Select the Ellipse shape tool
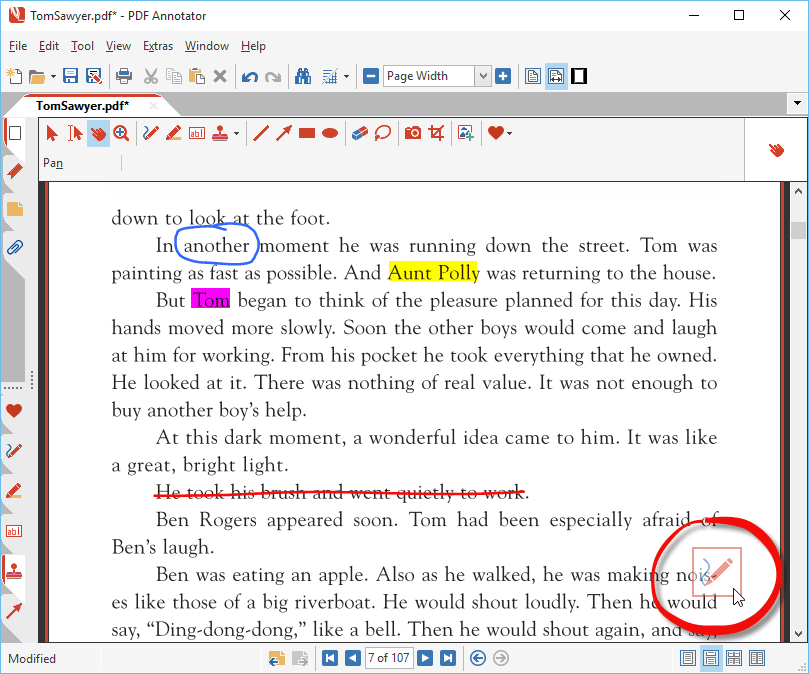This screenshot has width=809, height=674. point(330,134)
